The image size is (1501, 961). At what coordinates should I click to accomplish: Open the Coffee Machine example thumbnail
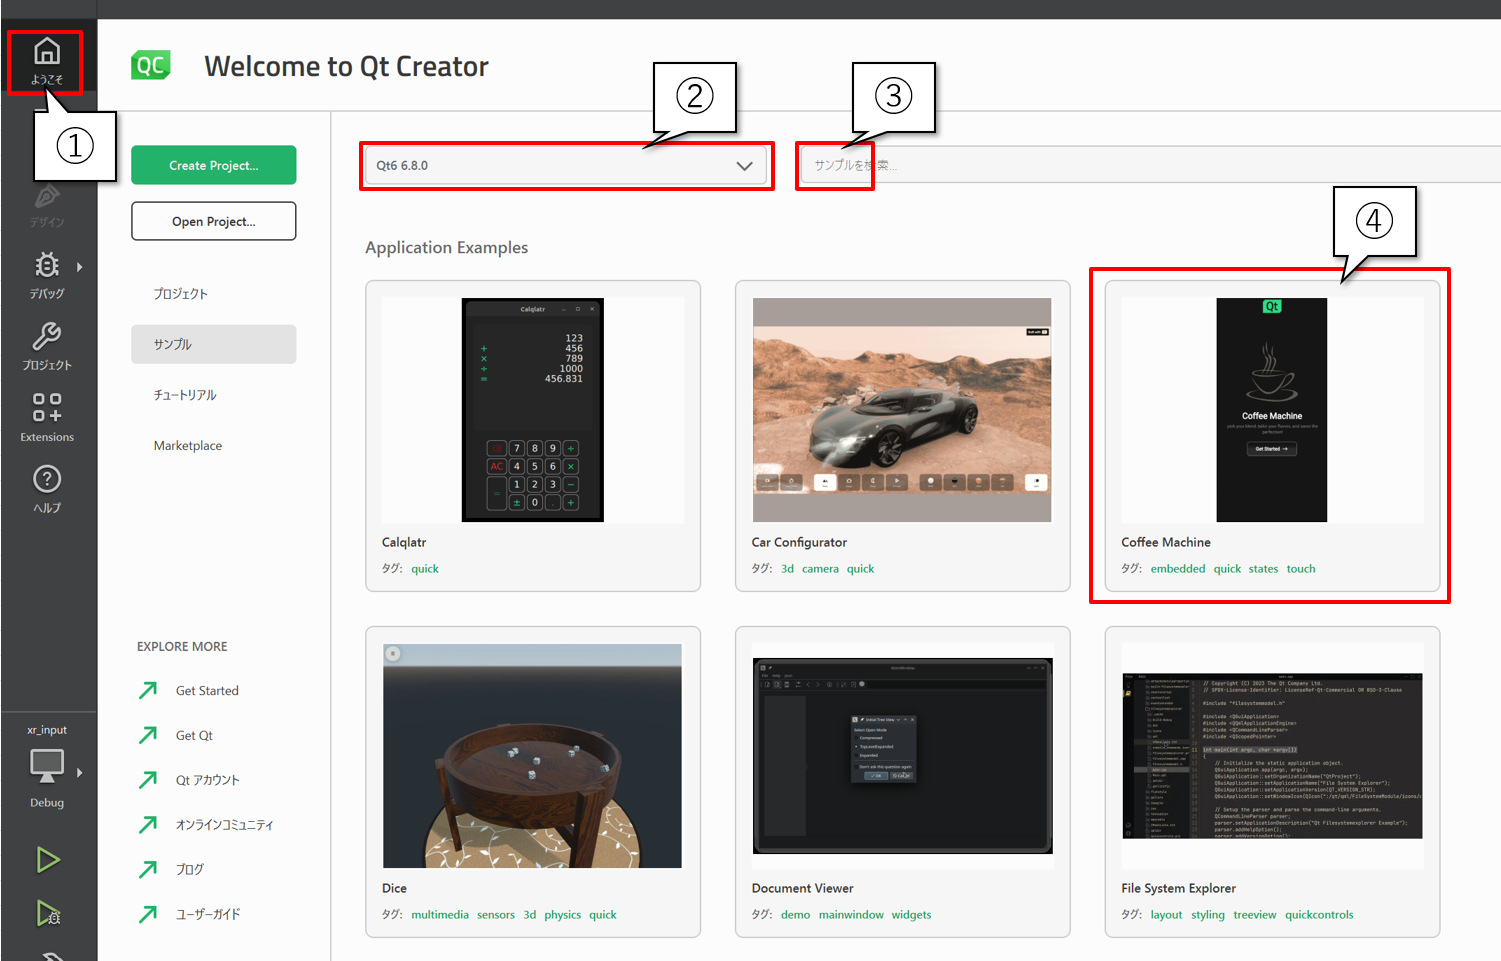coord(1271,410)
